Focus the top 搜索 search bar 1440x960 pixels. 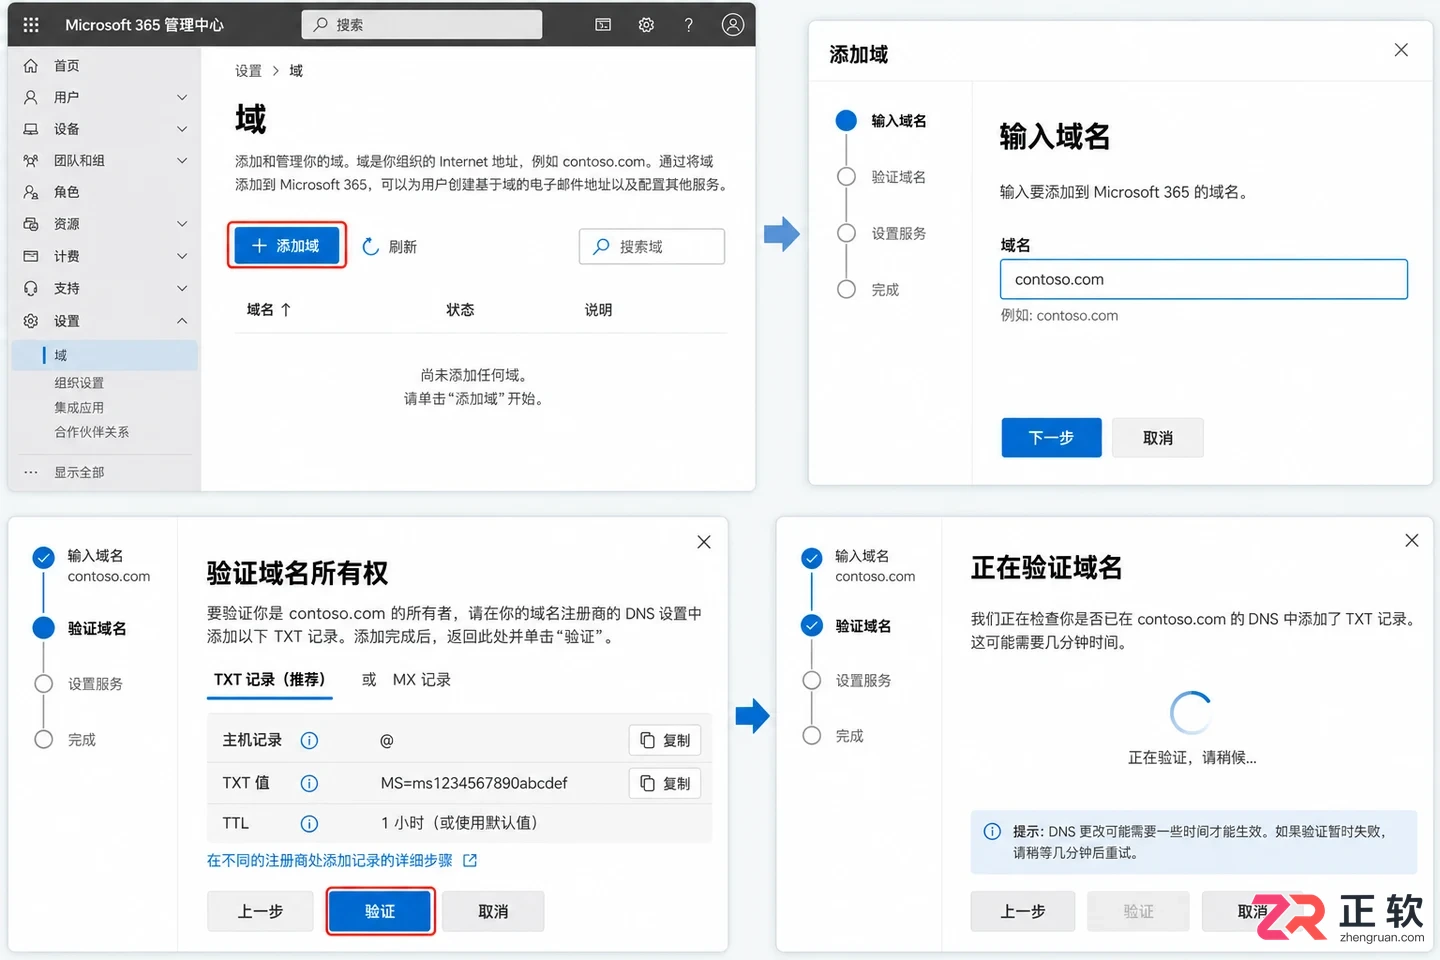click(422, 25)
